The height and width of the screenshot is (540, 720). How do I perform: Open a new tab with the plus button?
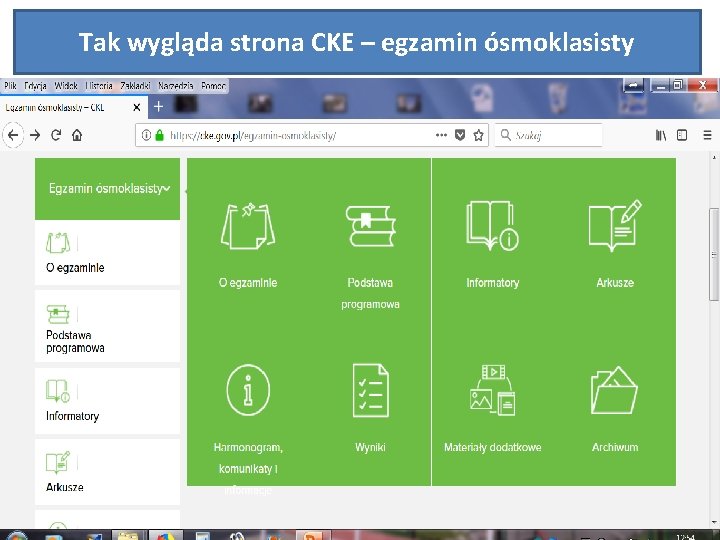[x=158, y=107]
